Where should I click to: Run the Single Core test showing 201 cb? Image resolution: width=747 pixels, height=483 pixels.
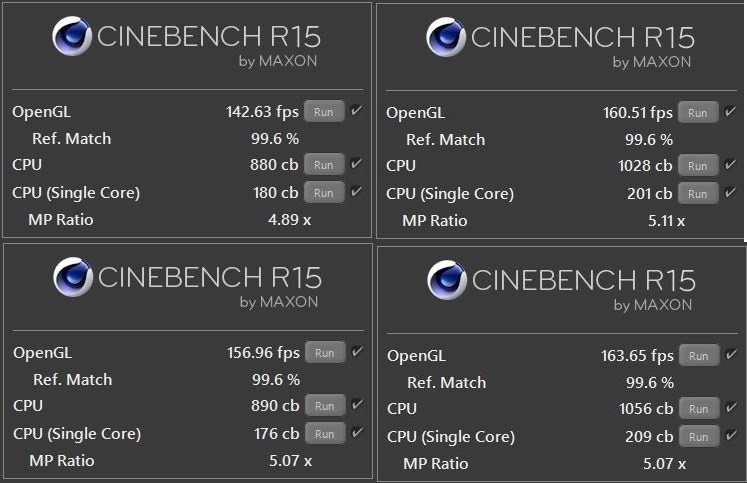click(x=698, y=194)
